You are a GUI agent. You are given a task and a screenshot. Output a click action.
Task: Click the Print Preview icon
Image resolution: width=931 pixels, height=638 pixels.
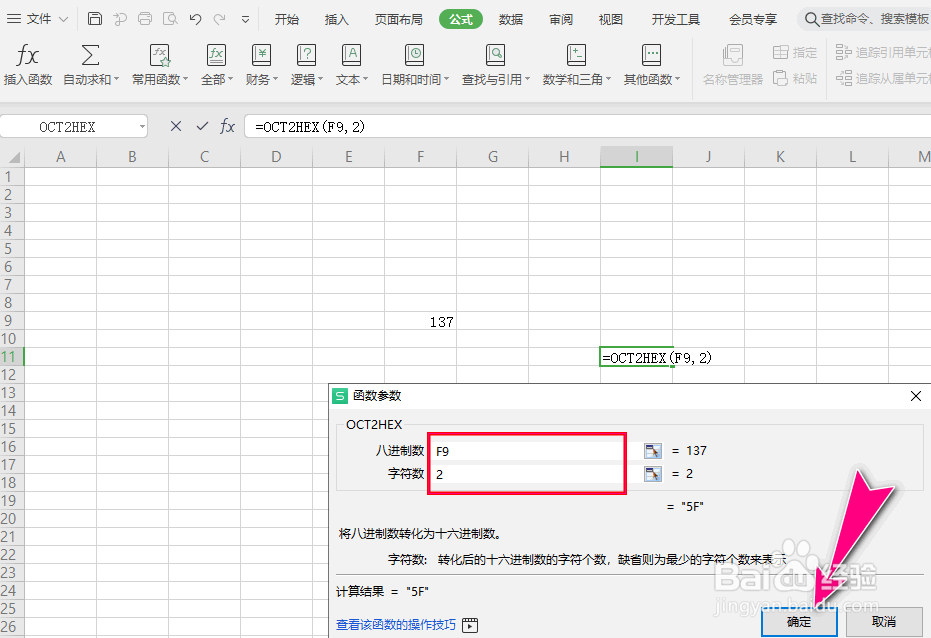tap(170, 19)
